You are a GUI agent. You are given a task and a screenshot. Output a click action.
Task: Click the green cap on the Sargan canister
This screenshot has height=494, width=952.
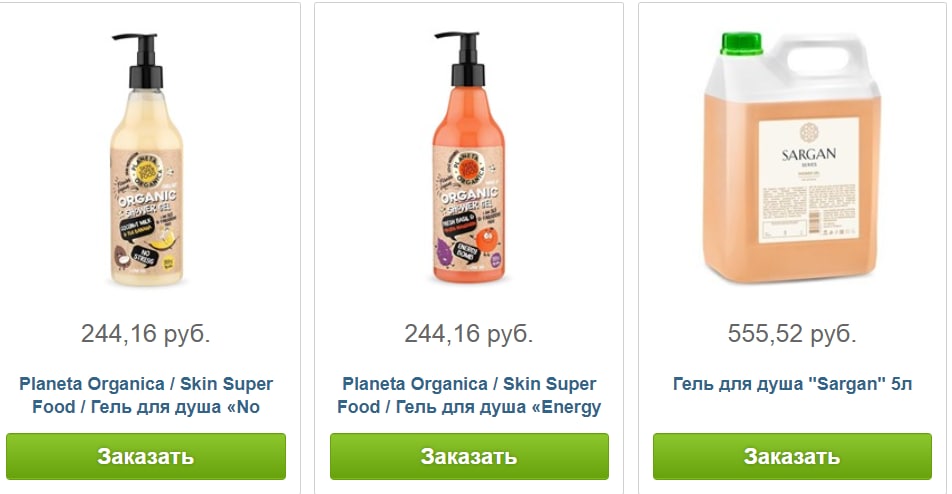741,44
